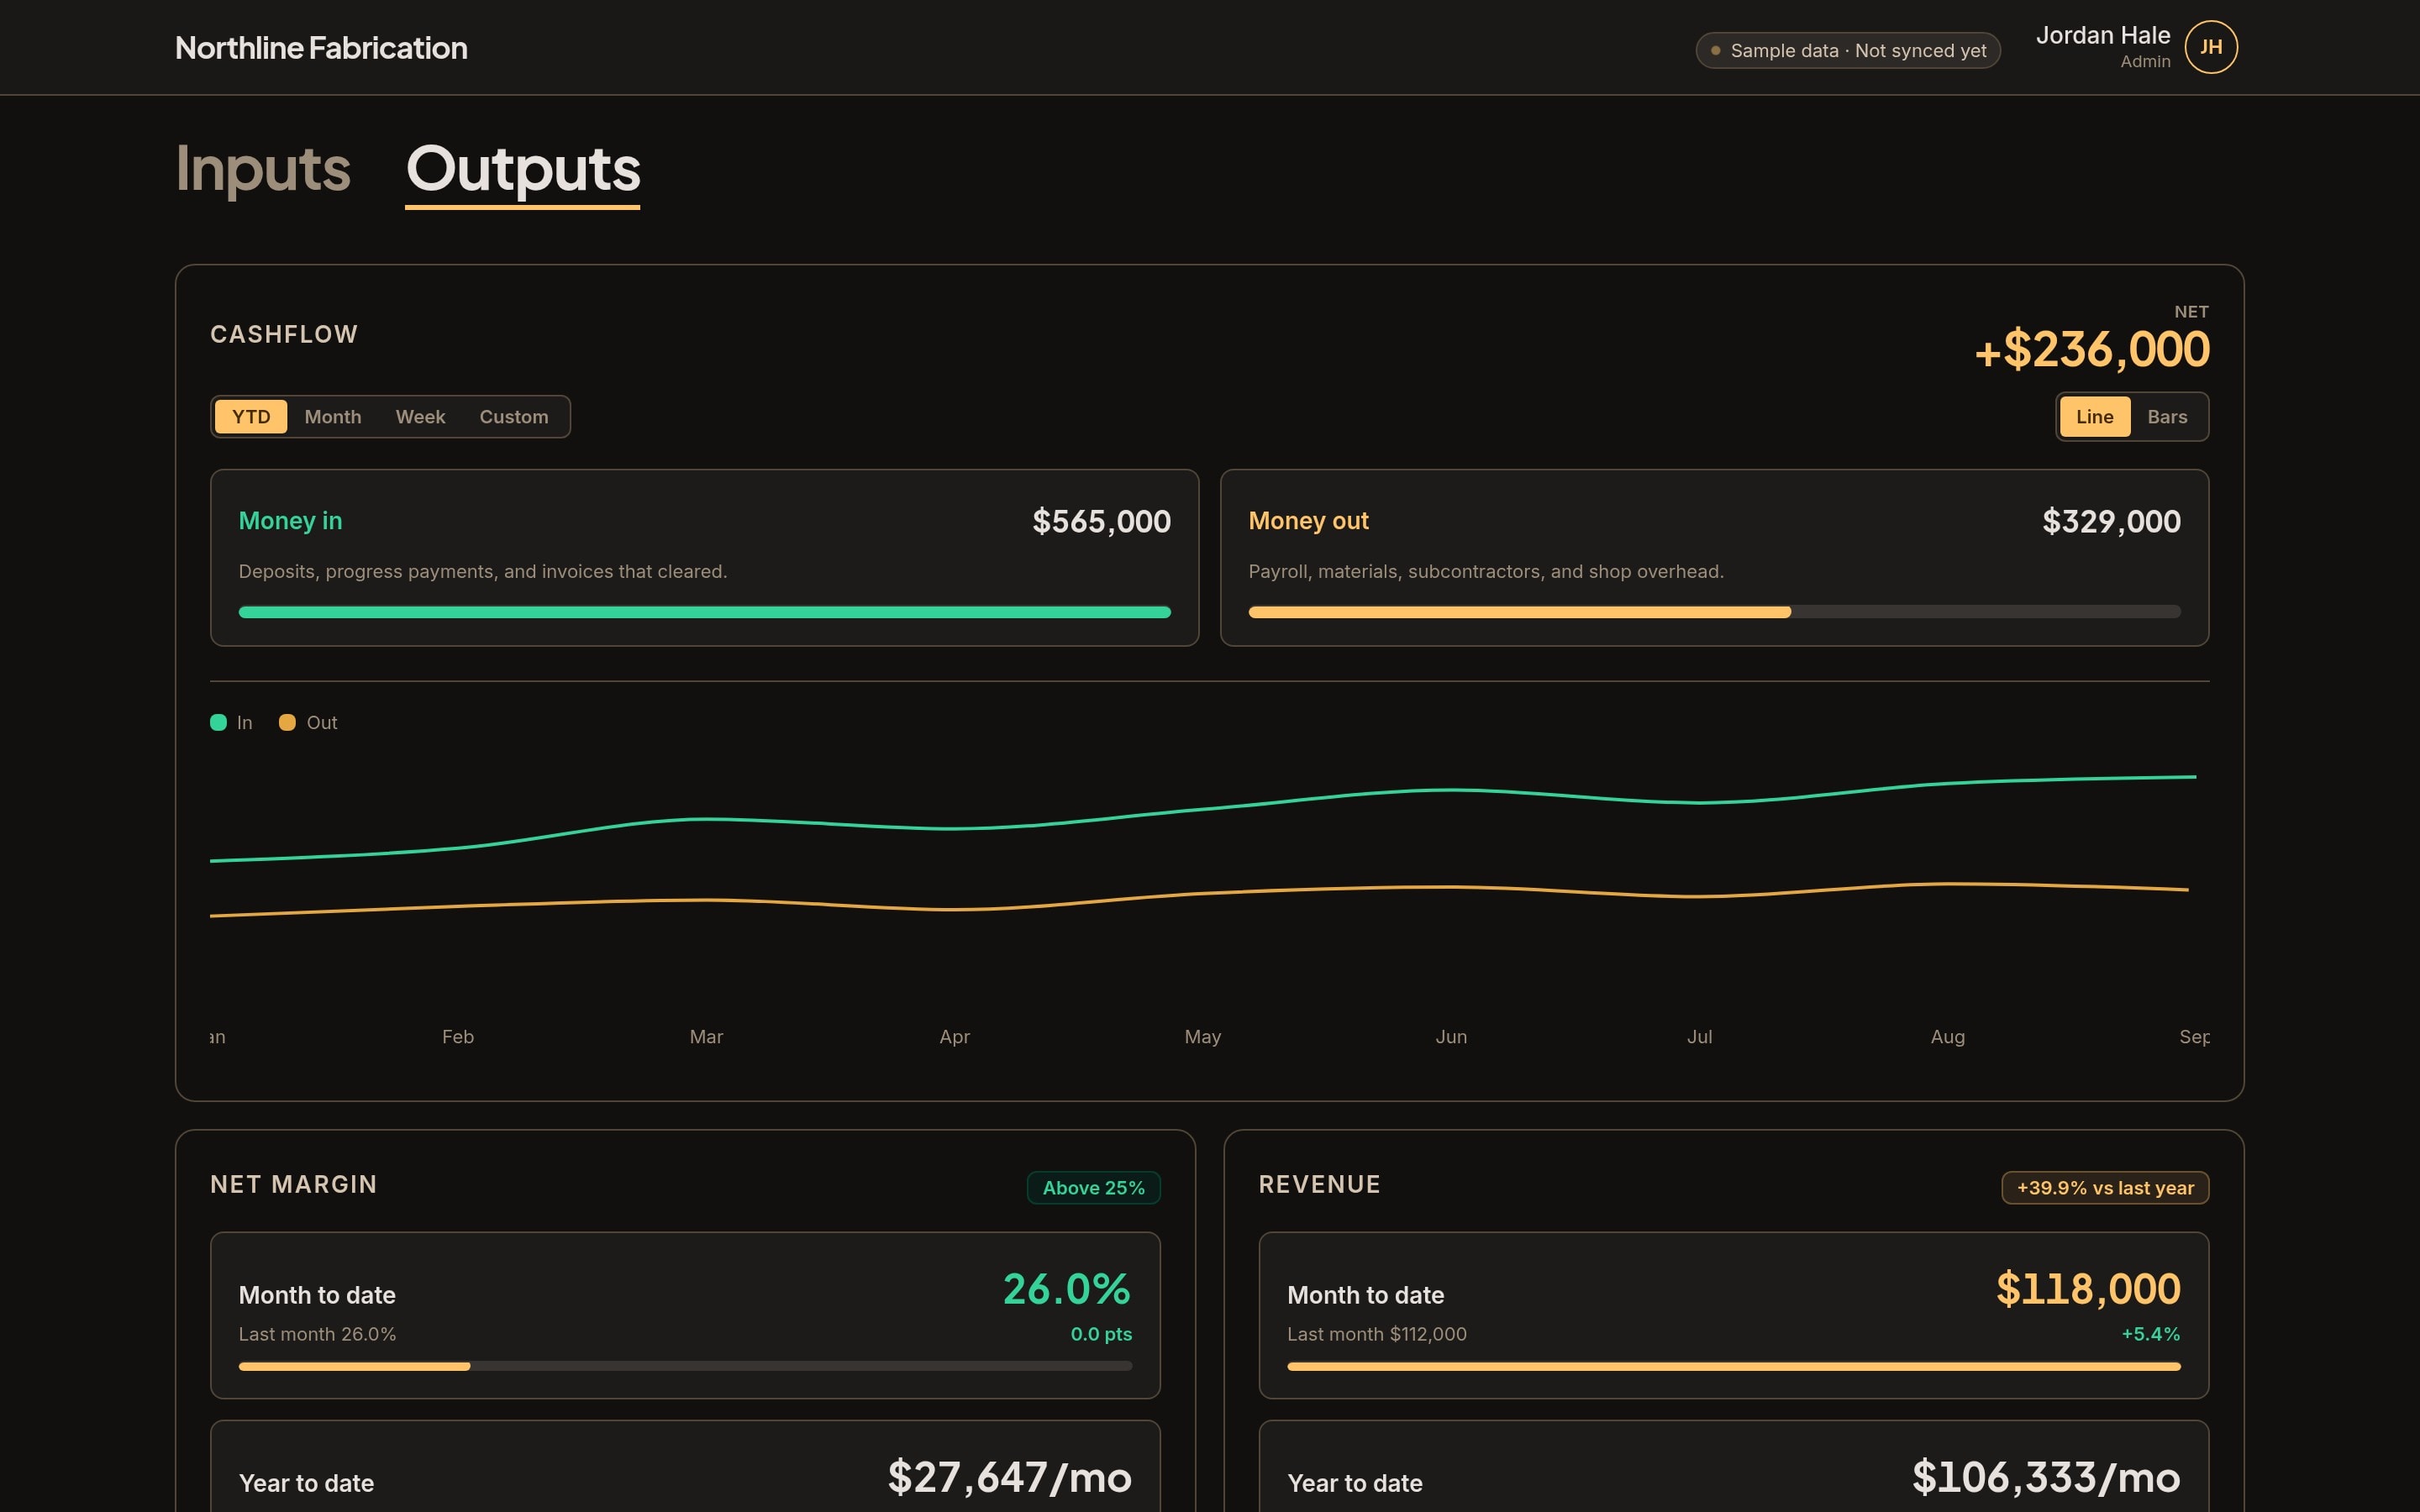Toggle the orange Out legend dot
The image size is (2420, 1512).
(287, 722)
